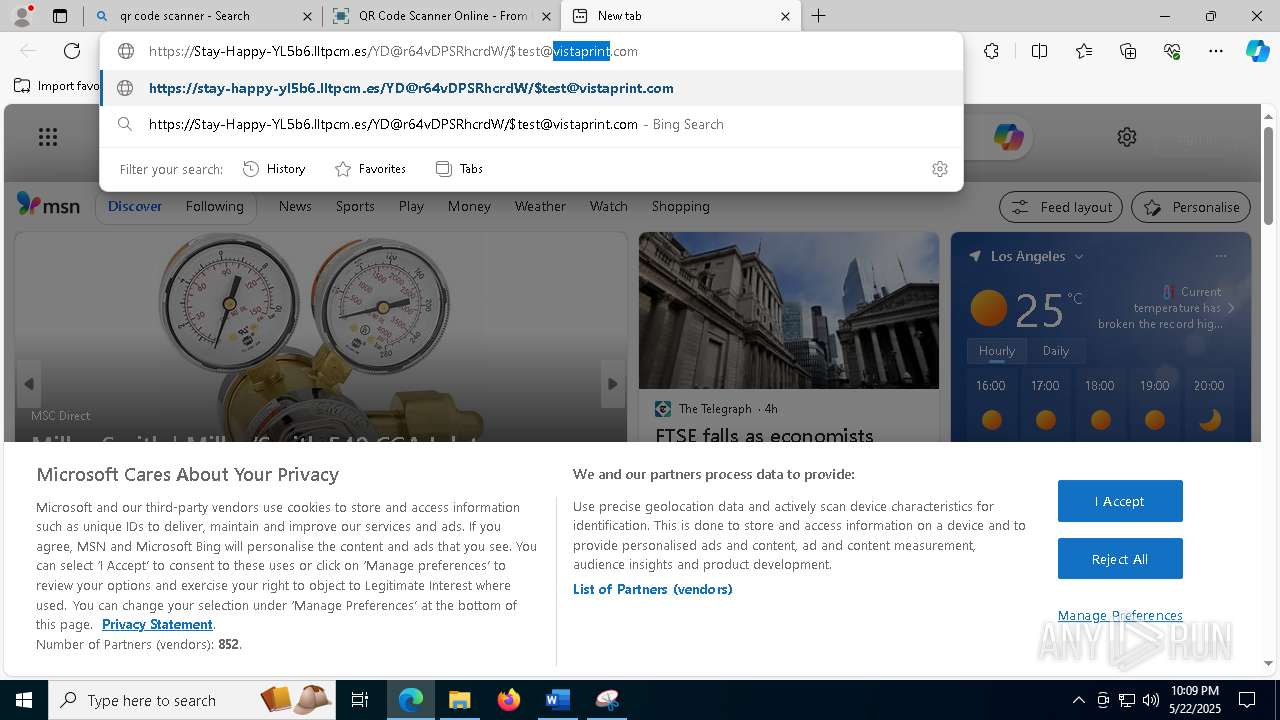Open Settings and more ellipsis menu
Screen dimensions: 1280x720
click(x=1216, y=51)
